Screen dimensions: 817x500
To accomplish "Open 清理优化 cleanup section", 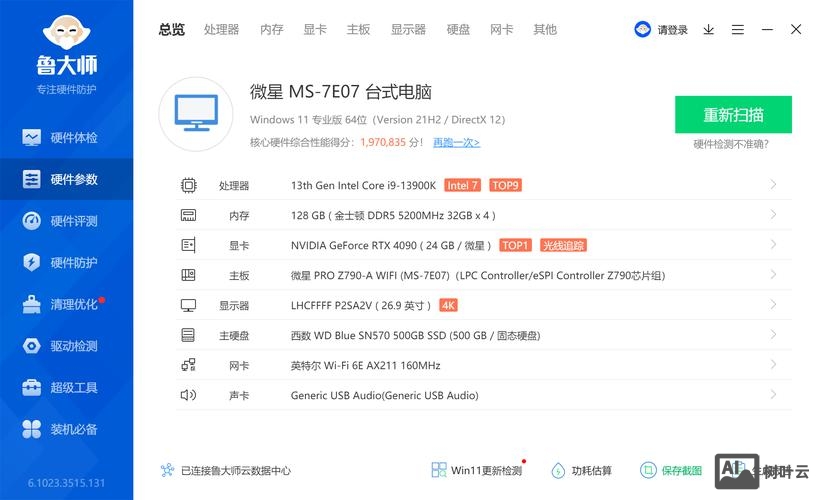I will coord(66,304).
